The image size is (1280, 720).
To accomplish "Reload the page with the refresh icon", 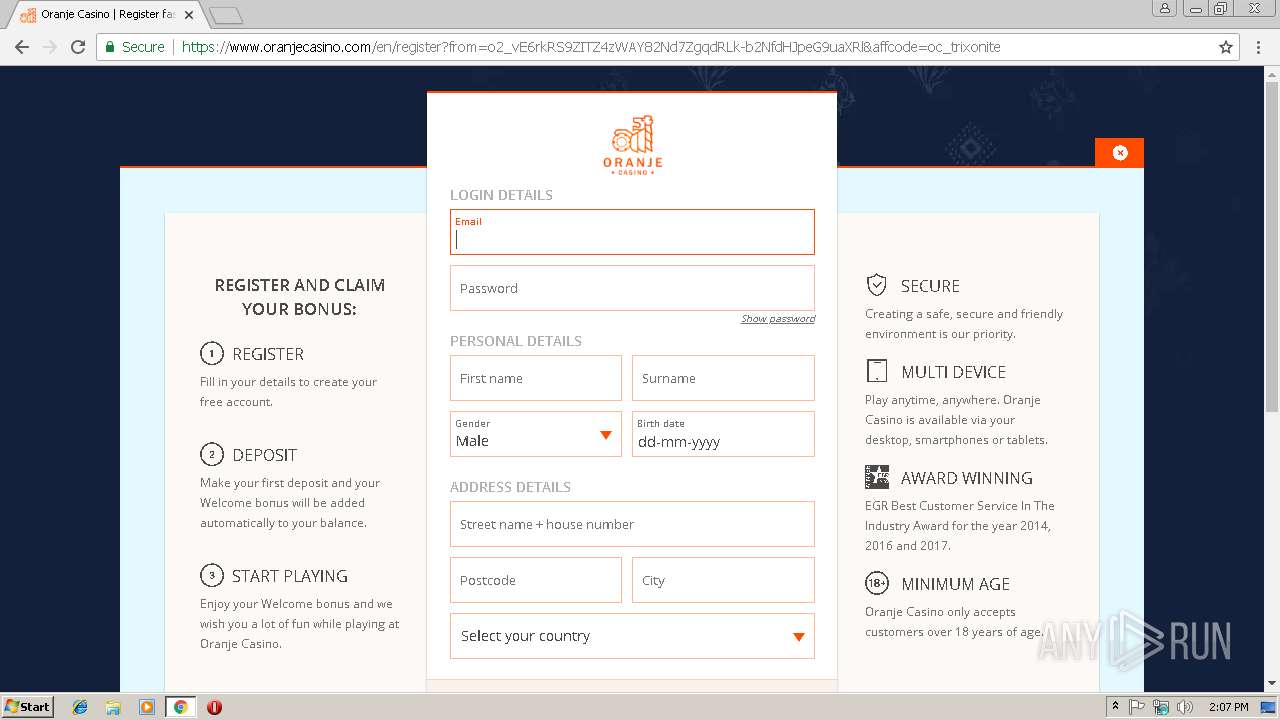I will [78, 47].
